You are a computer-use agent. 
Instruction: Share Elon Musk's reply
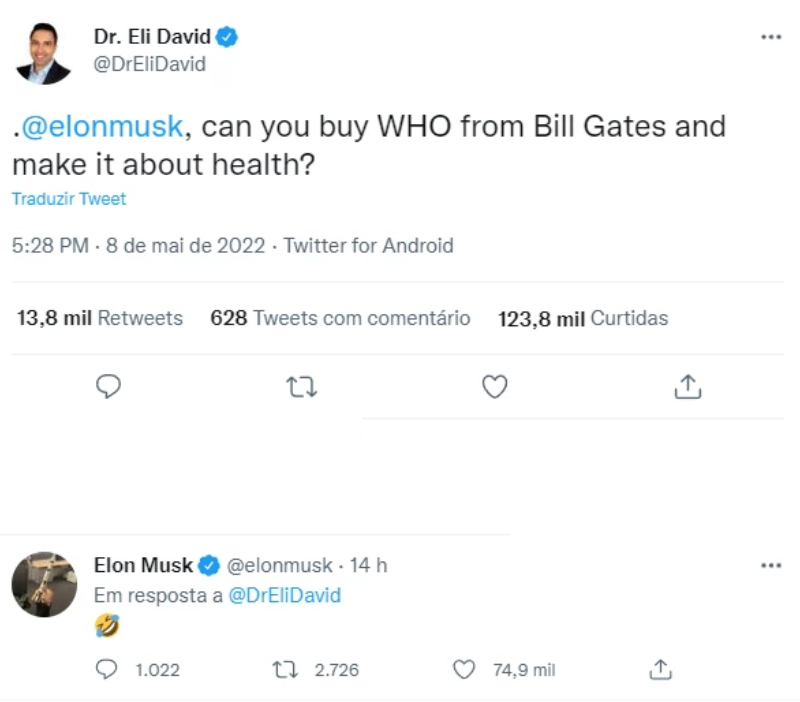(x=659, y=670)
